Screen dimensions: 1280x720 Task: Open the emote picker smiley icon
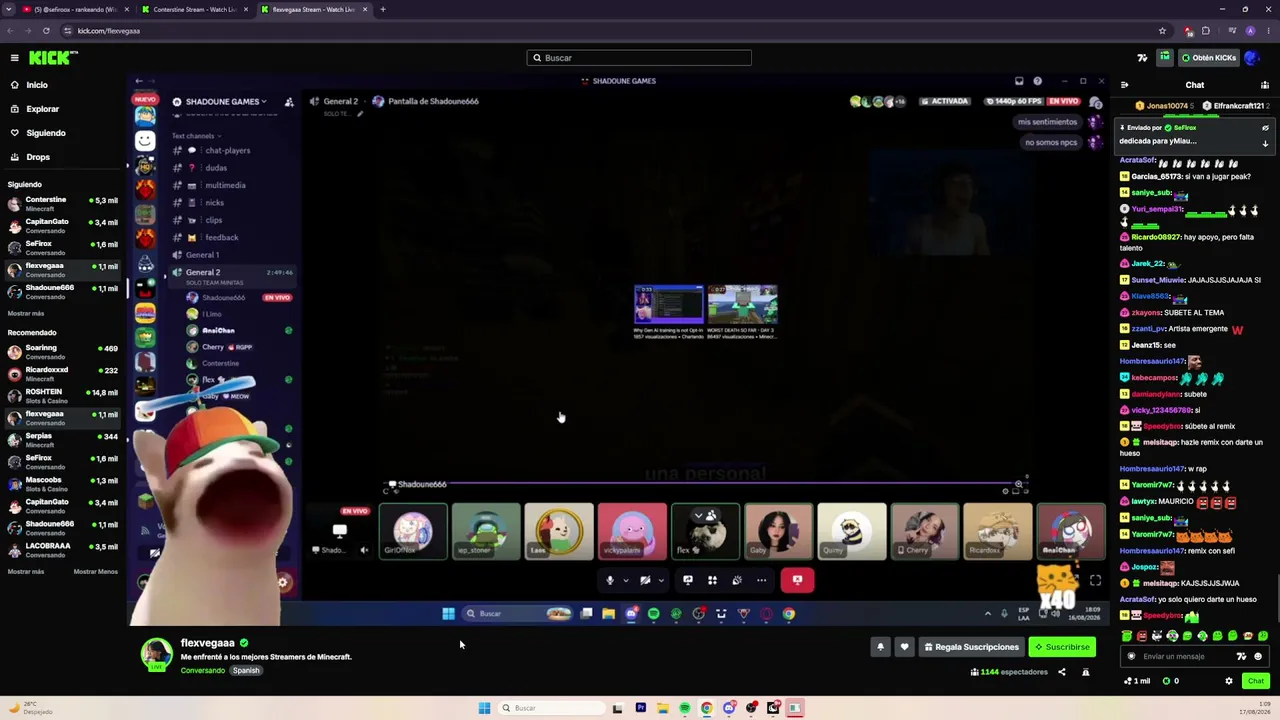(x=1258, y=657)
